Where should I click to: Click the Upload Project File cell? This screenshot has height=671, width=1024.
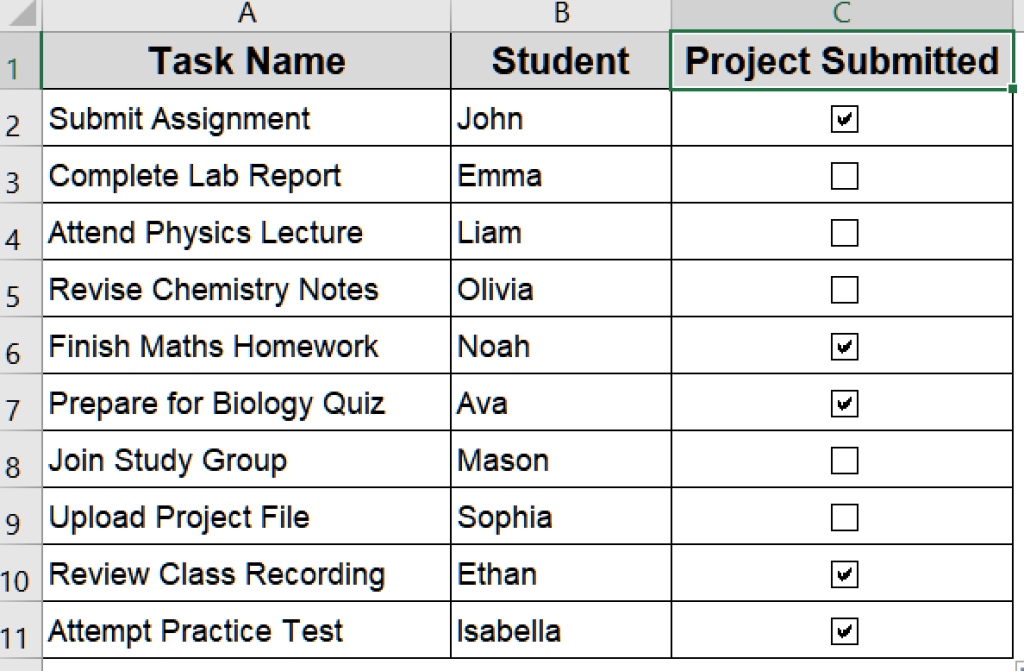click(246, 518)
